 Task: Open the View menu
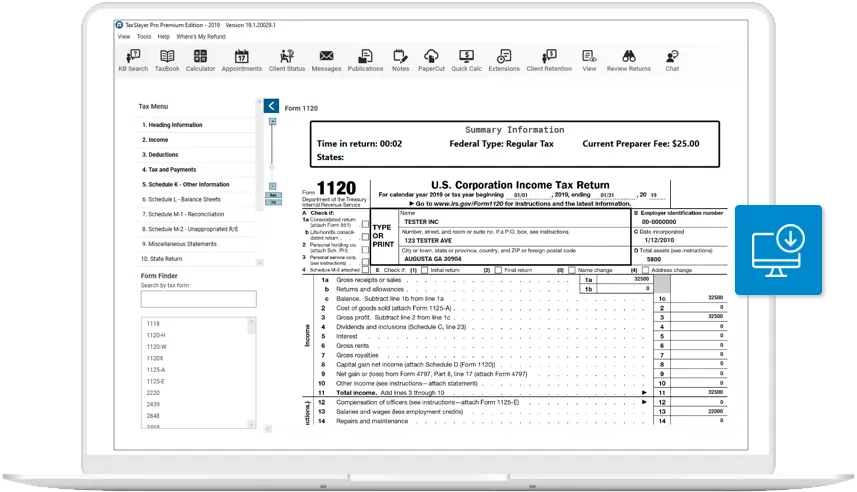(124, 37)
